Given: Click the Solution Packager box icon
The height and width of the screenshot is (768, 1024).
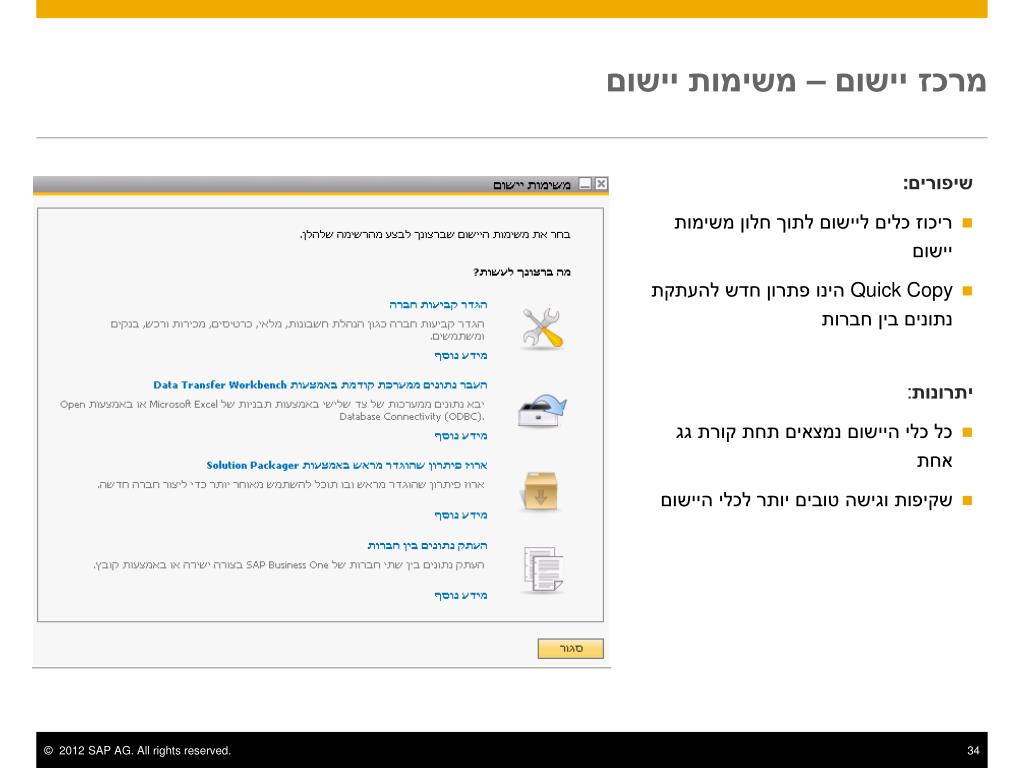Looking at the screenshot, I should pos(541,491).
